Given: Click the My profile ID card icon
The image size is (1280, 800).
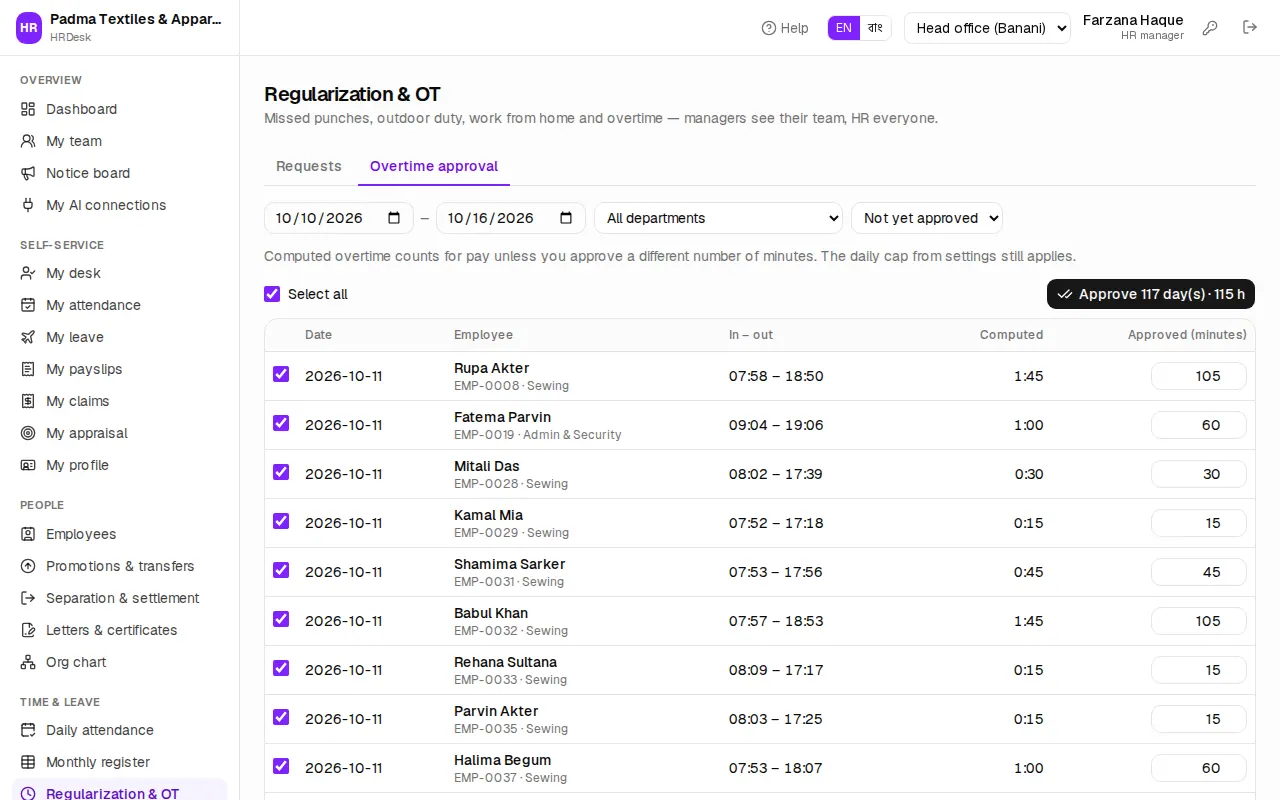Looking at the screenshot, I should [28, 465].
